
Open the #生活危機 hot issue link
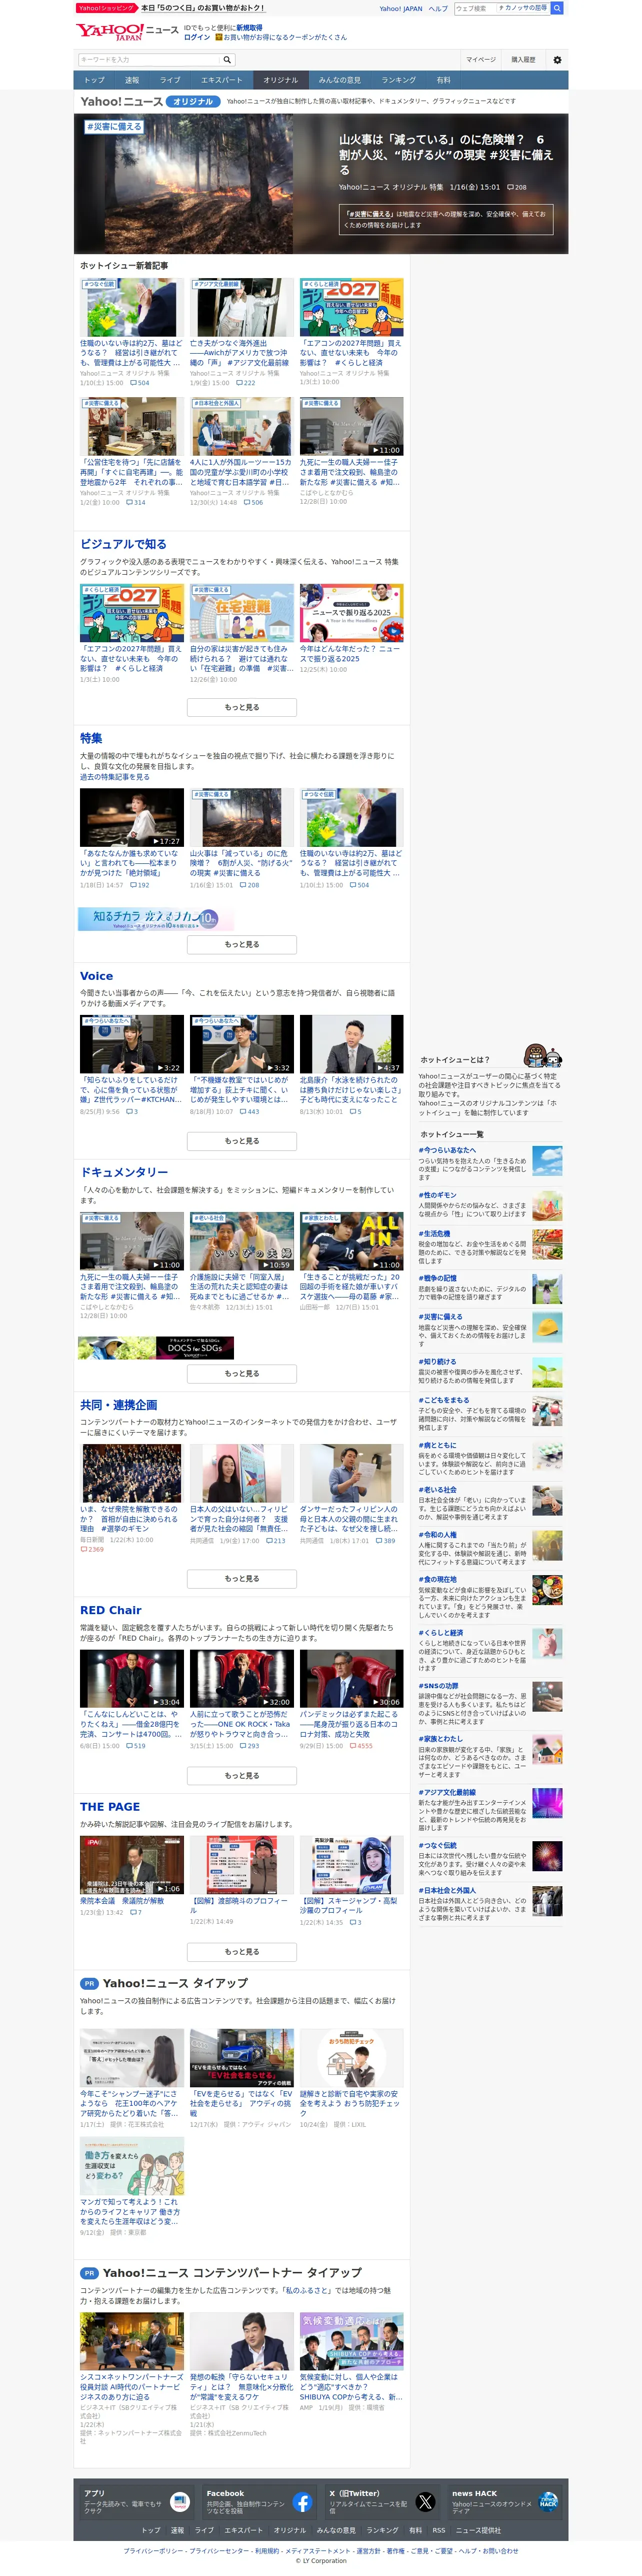[x=434, y=1234]
